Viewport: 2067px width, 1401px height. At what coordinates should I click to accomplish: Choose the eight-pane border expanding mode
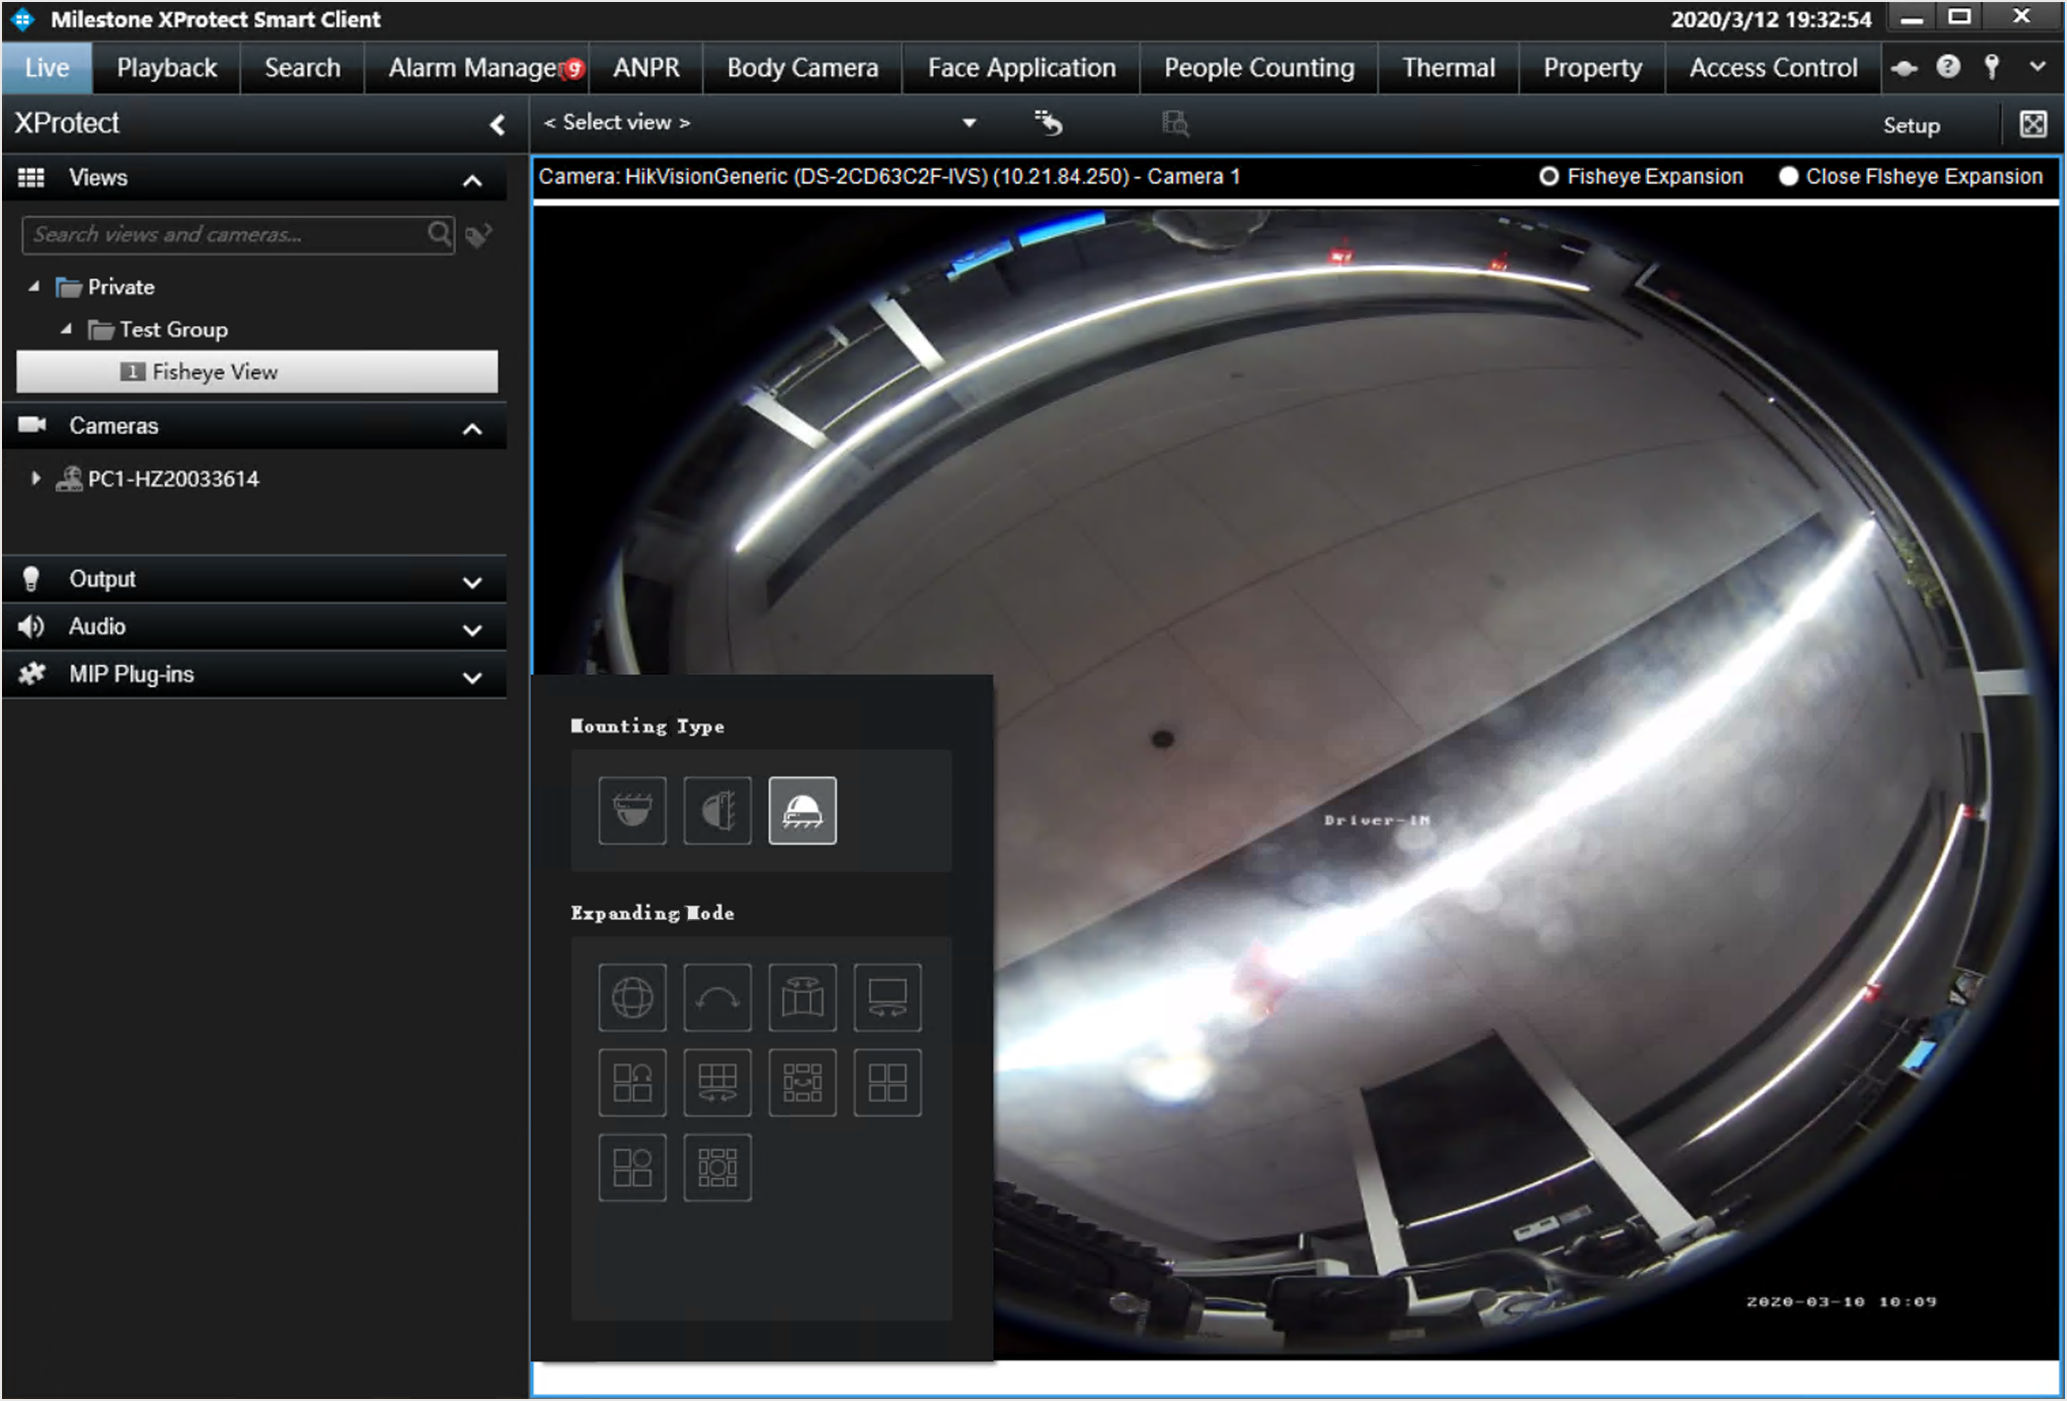pyautogui.click(x=802, y=1082)
